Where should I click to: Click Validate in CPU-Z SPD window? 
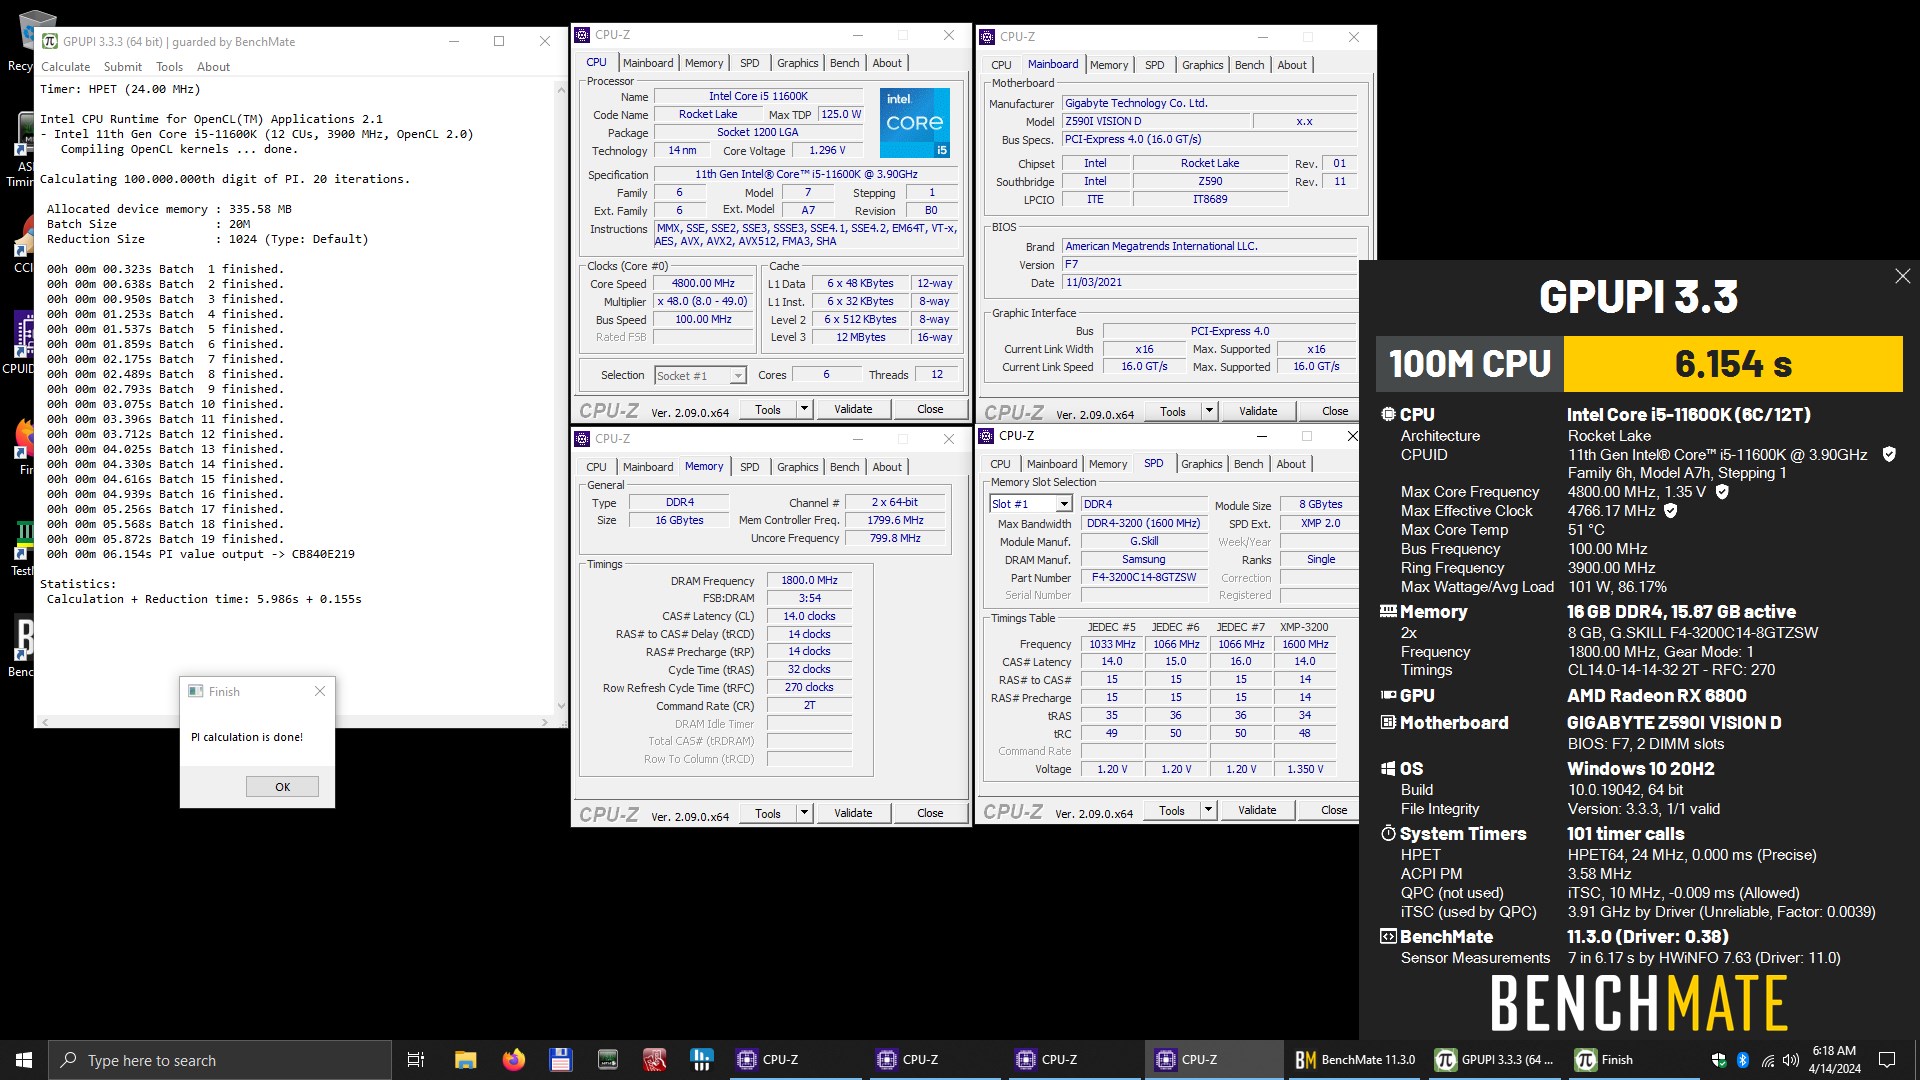pos(1257,810)
